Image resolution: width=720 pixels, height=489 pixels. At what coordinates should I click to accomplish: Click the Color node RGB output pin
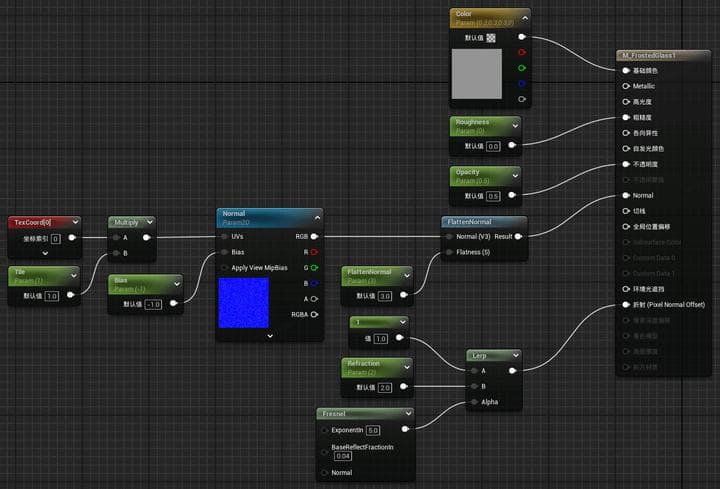522,37
